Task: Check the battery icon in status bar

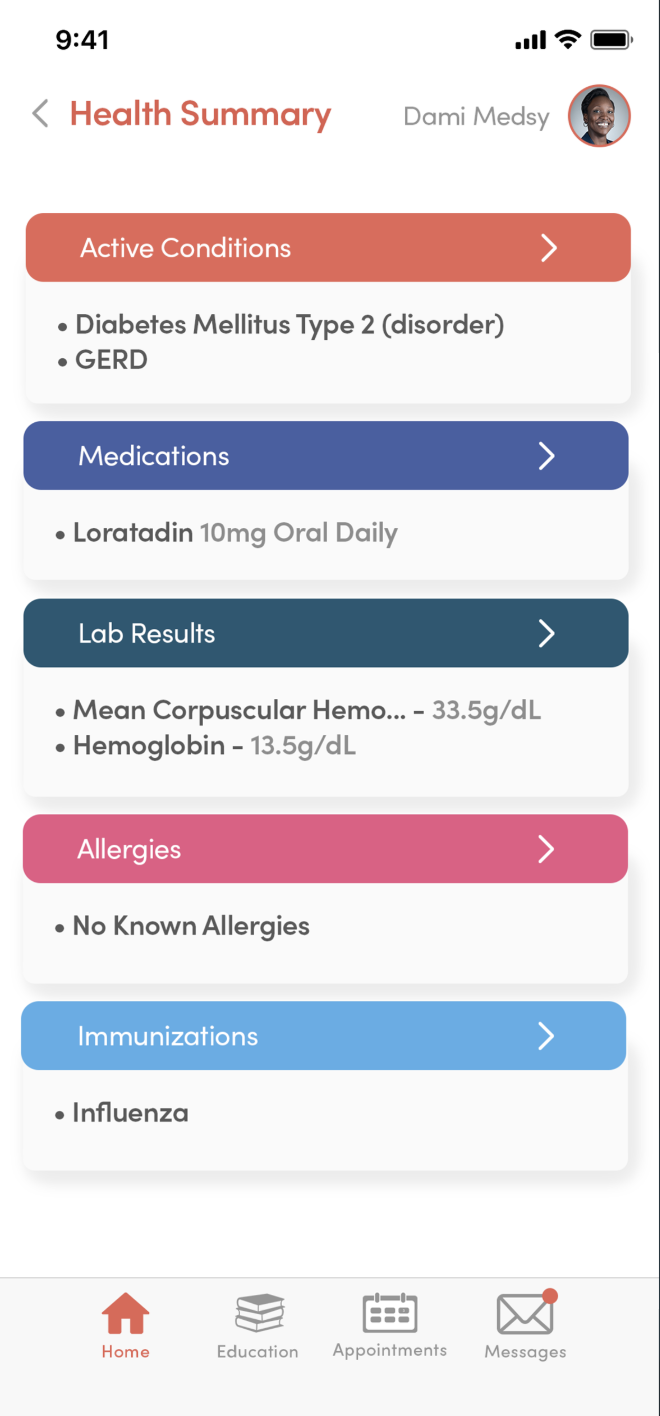Action: coord(610,40)
